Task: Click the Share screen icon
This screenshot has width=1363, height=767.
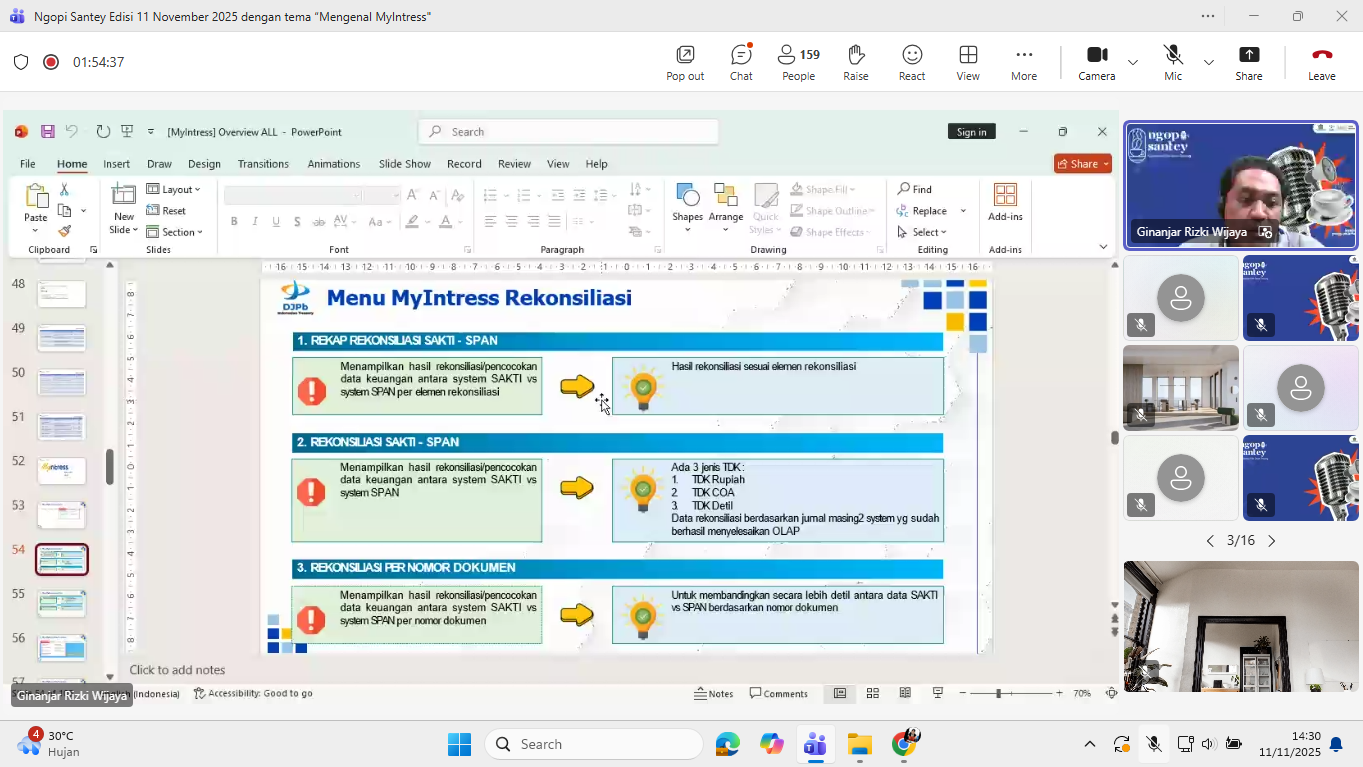Action: (x=1248, y=62)
